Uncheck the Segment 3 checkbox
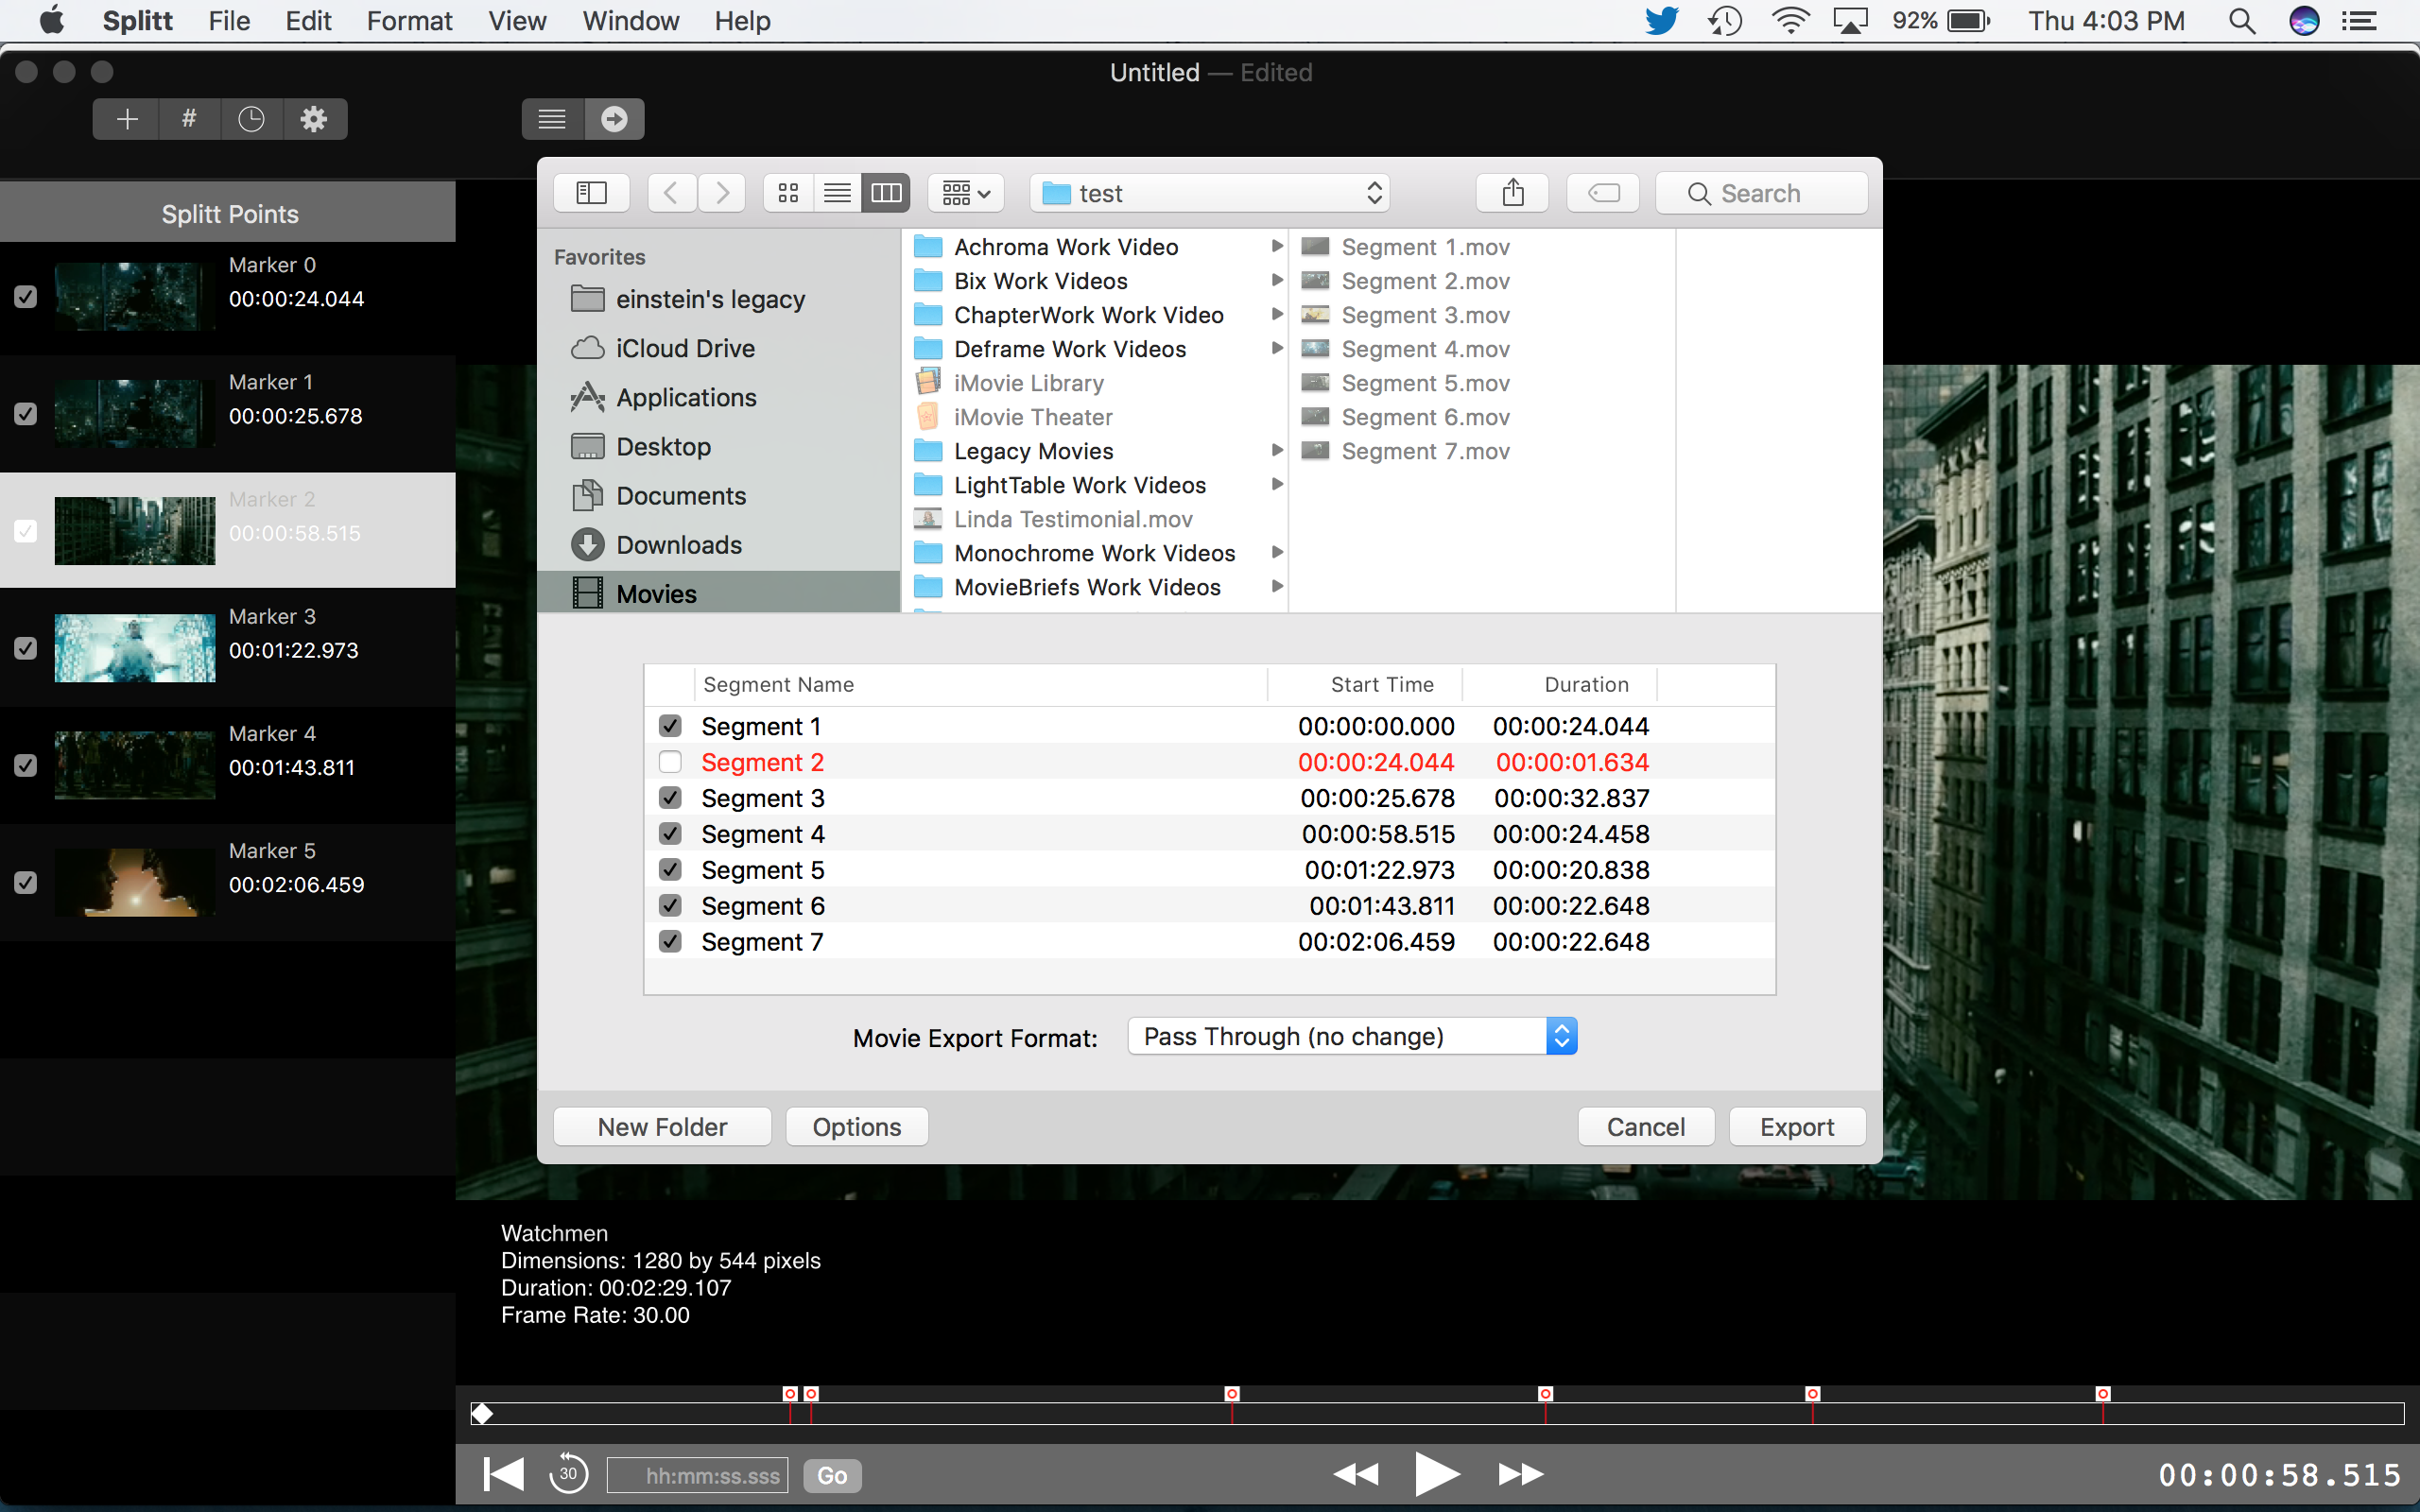2420x1512 pixels. [x=670, y=798]
